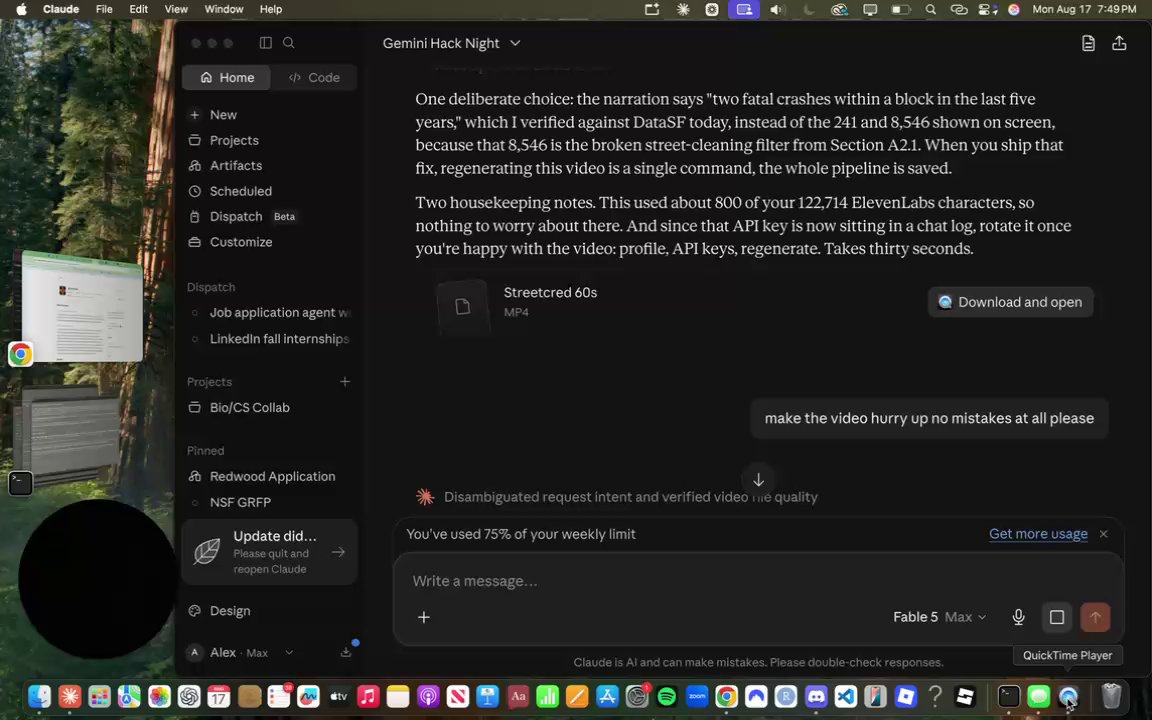Switch to the Home tab
Screen dimensions: 1152x720
(x=226, y=77)
